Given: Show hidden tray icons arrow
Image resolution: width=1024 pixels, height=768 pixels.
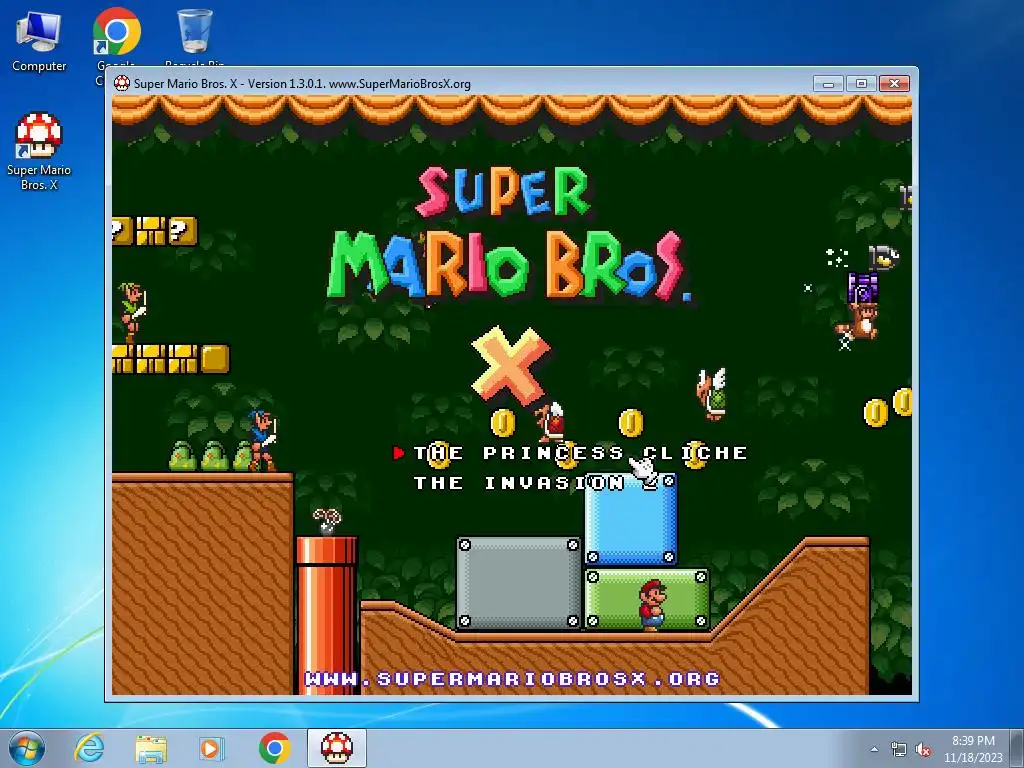Looking at the screenshot, I should tap(874, 749).
